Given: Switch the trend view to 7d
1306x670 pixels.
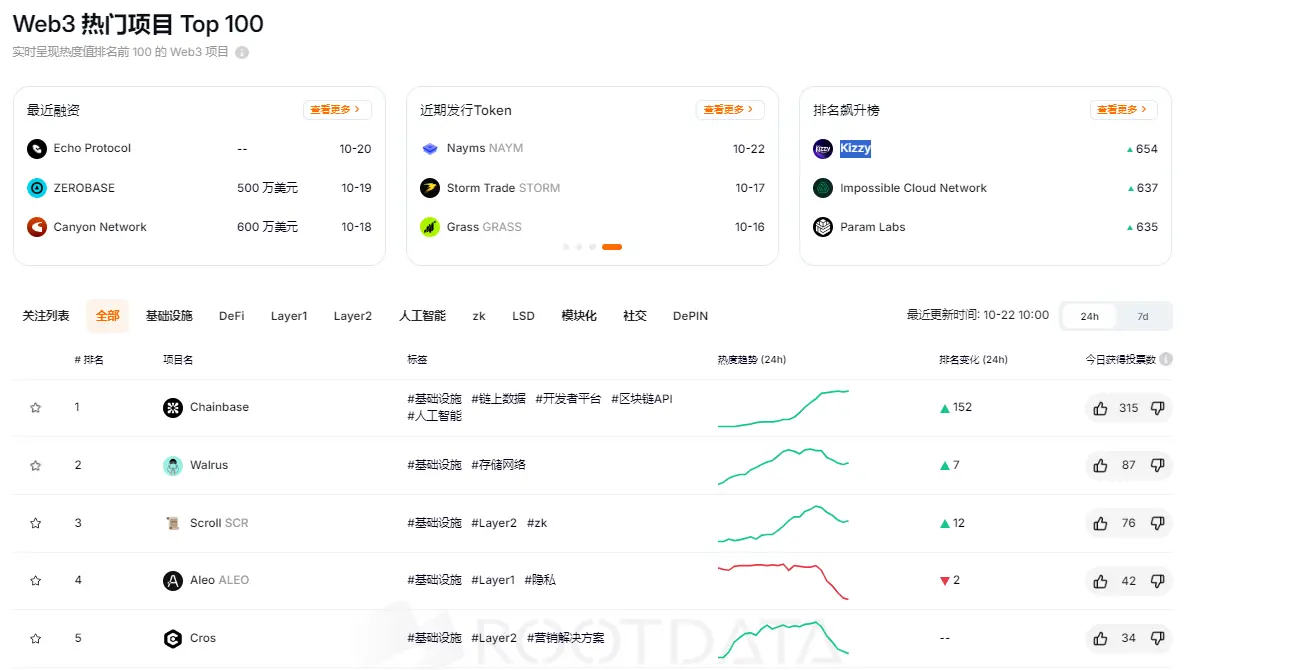Looking at the screenshot, I should (x=1142, y=315).
